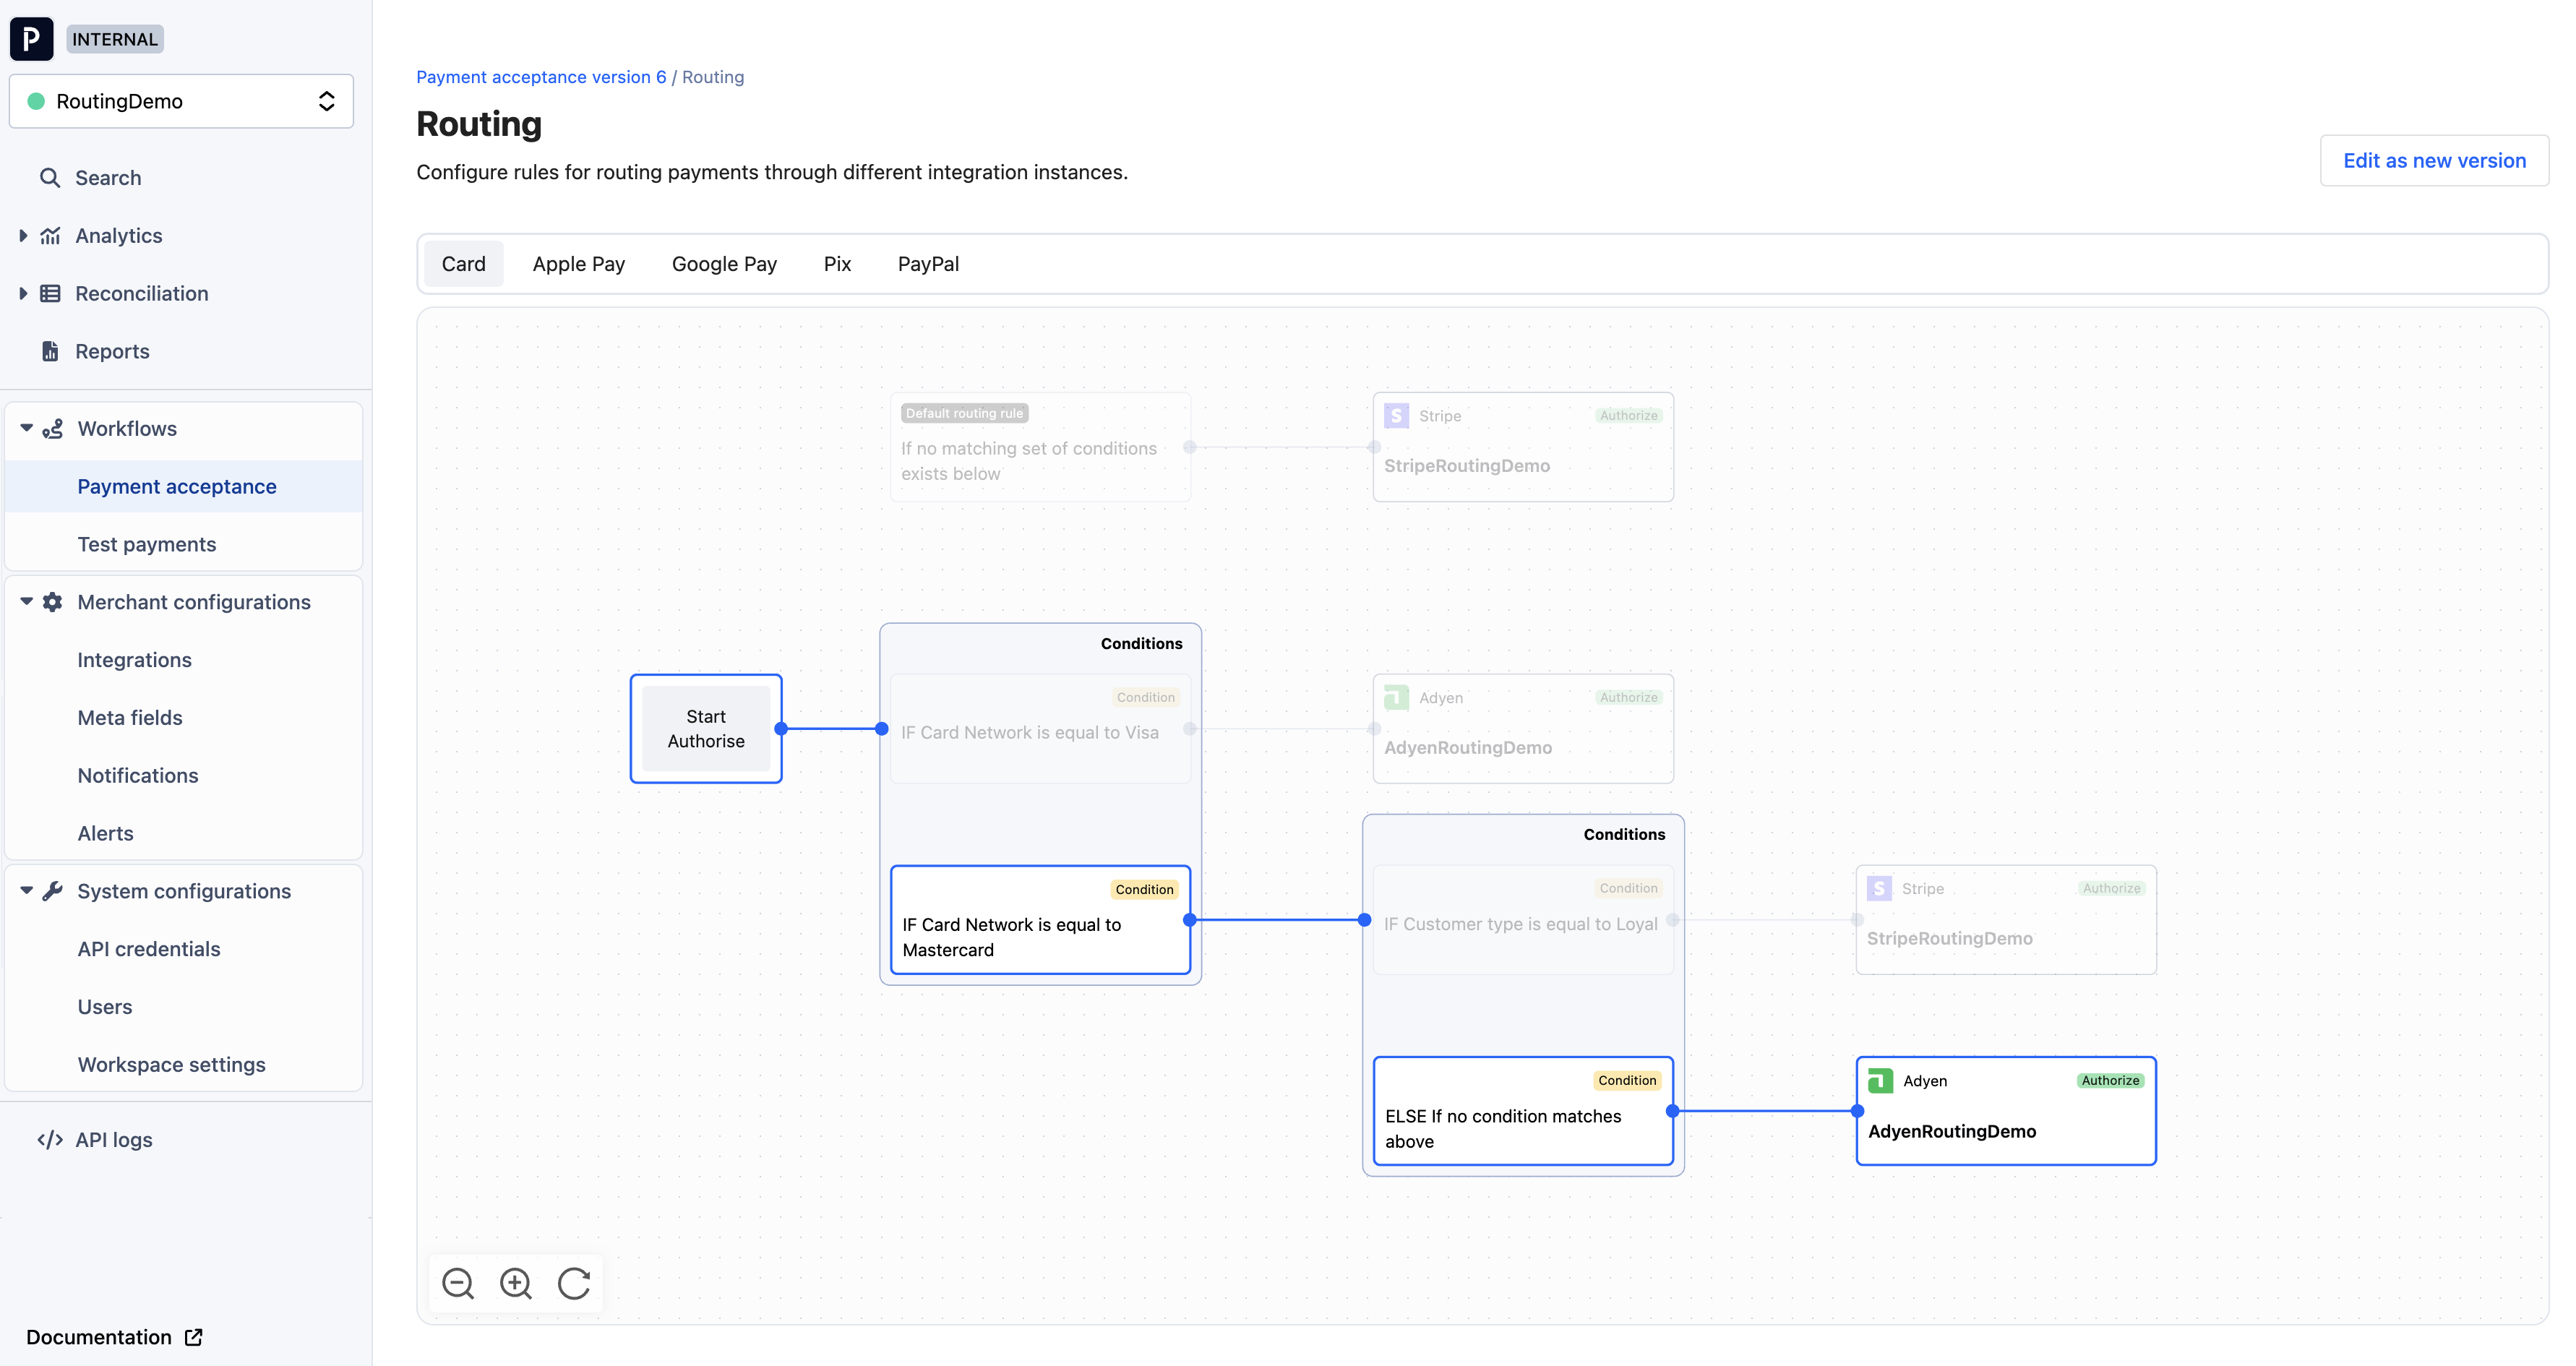This screenshot has height=1366, width=2576.
Task: Click the Adyen logo in the ELSE route node
Action: coord(1880,1081)
